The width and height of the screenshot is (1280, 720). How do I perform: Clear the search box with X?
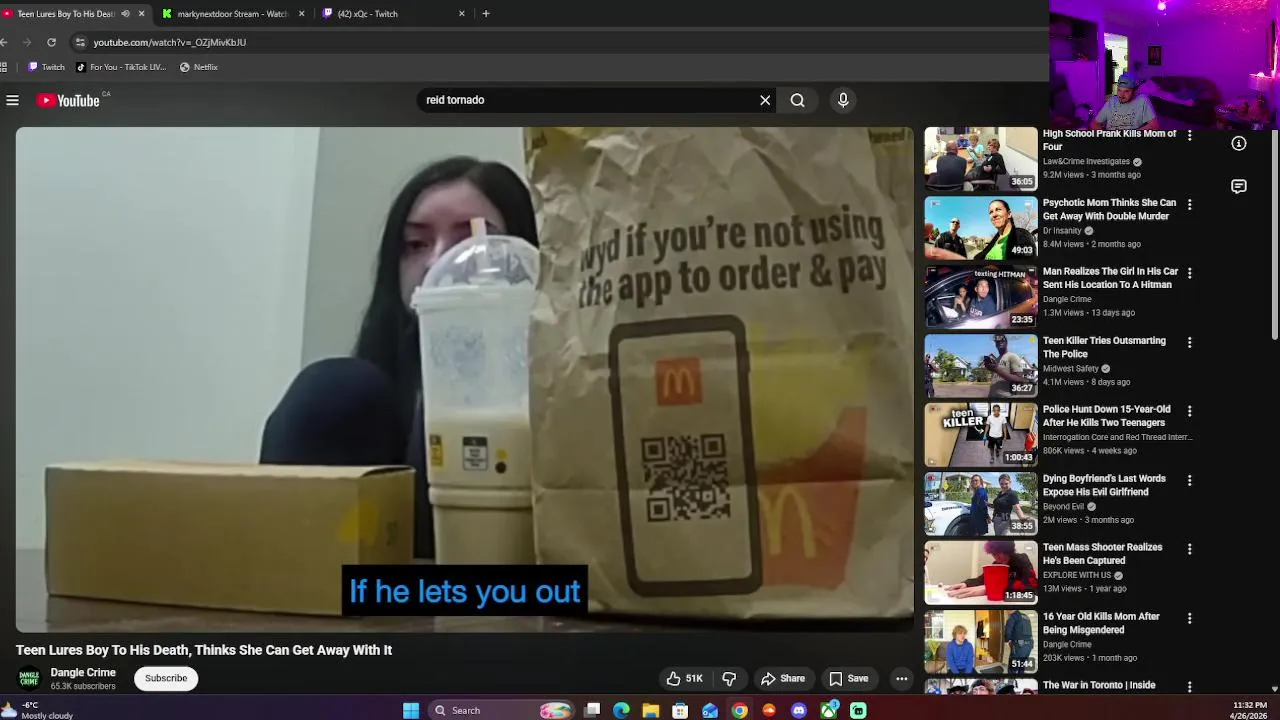pos(765,100)
